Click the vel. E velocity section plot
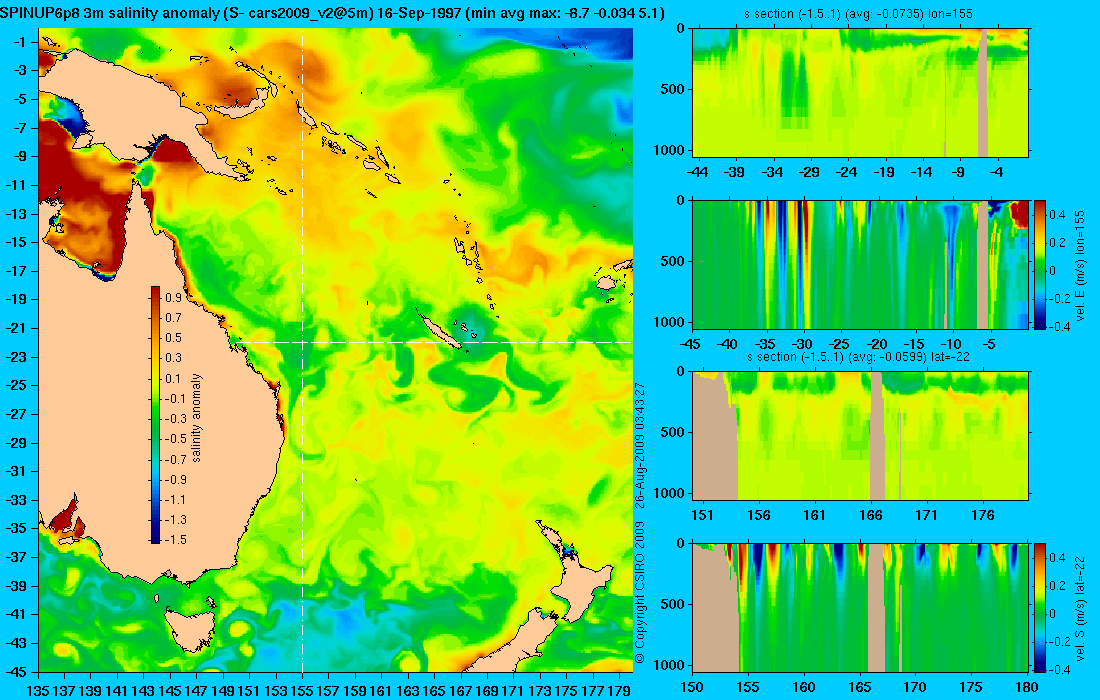This screenshot has width=1100, height=700. [x=860, y=264]
